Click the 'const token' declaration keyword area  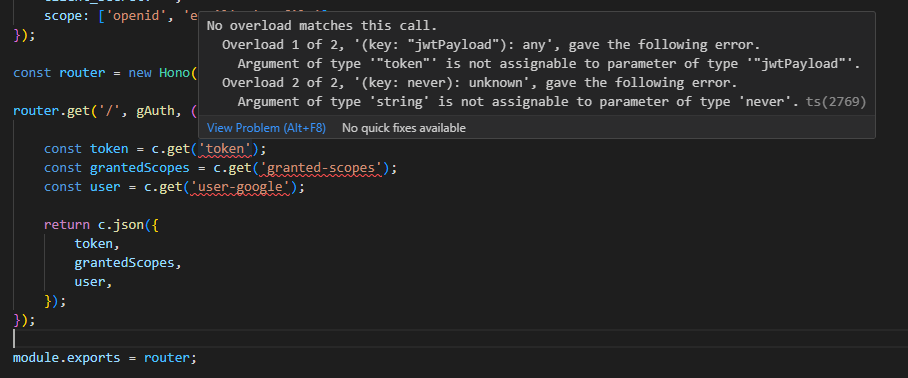tap(86, 149)
